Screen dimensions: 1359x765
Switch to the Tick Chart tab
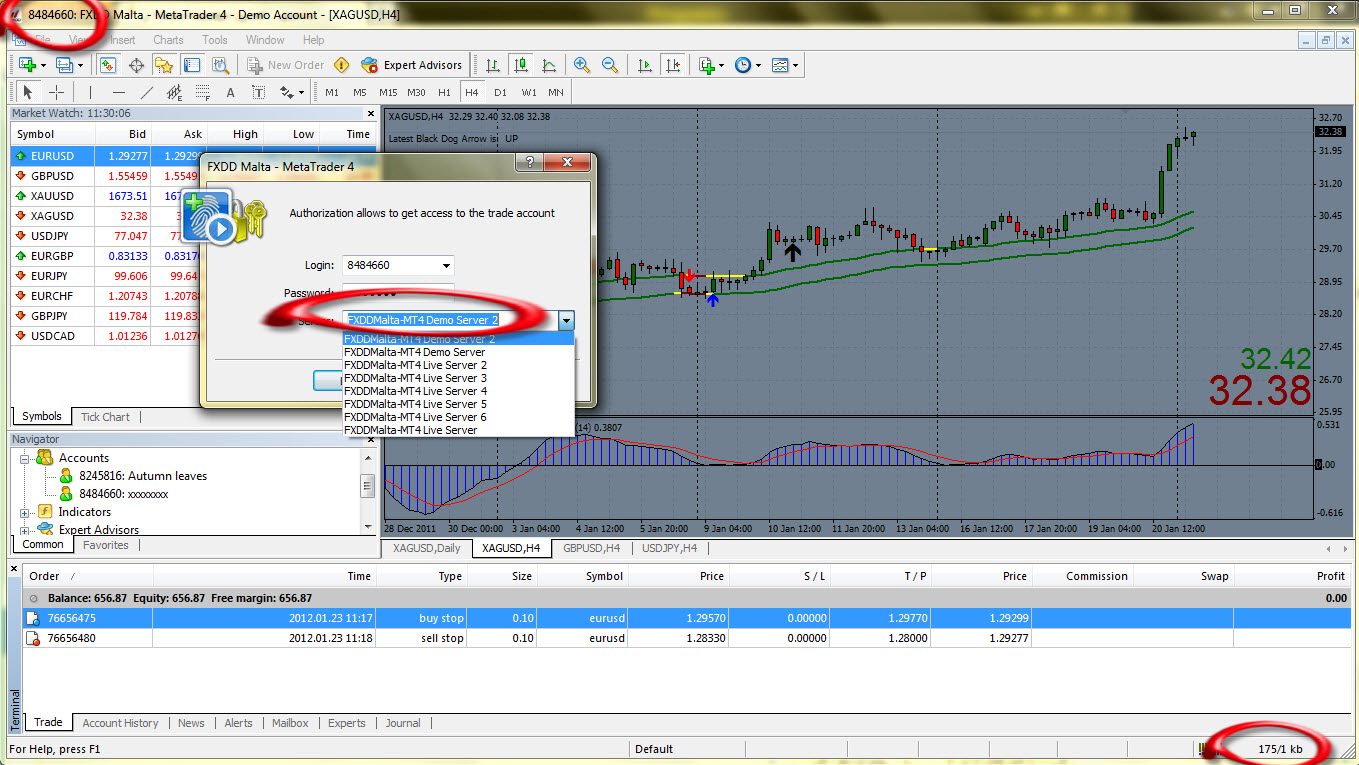point(105,417)
